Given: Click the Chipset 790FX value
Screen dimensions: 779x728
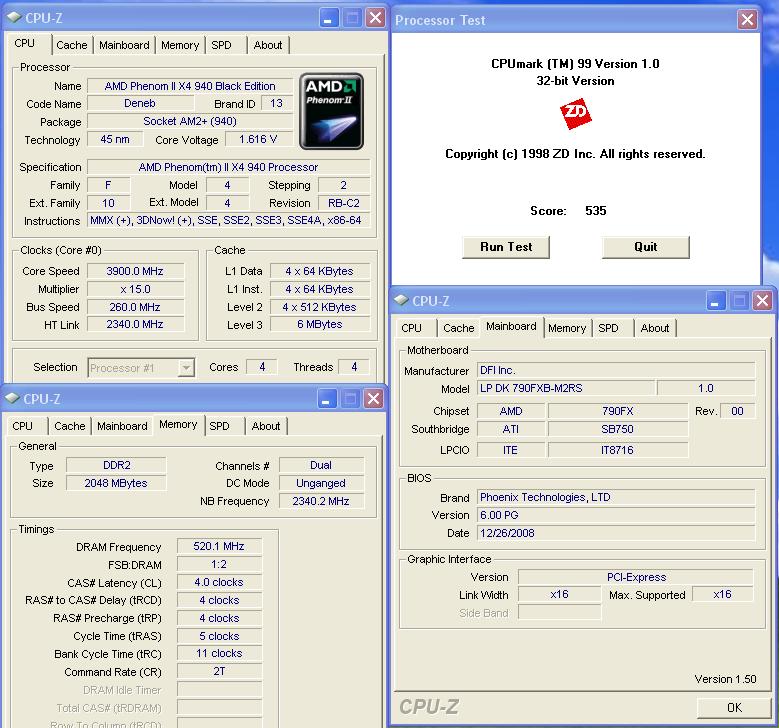Looking at the screenshot, I should (618, 411).
